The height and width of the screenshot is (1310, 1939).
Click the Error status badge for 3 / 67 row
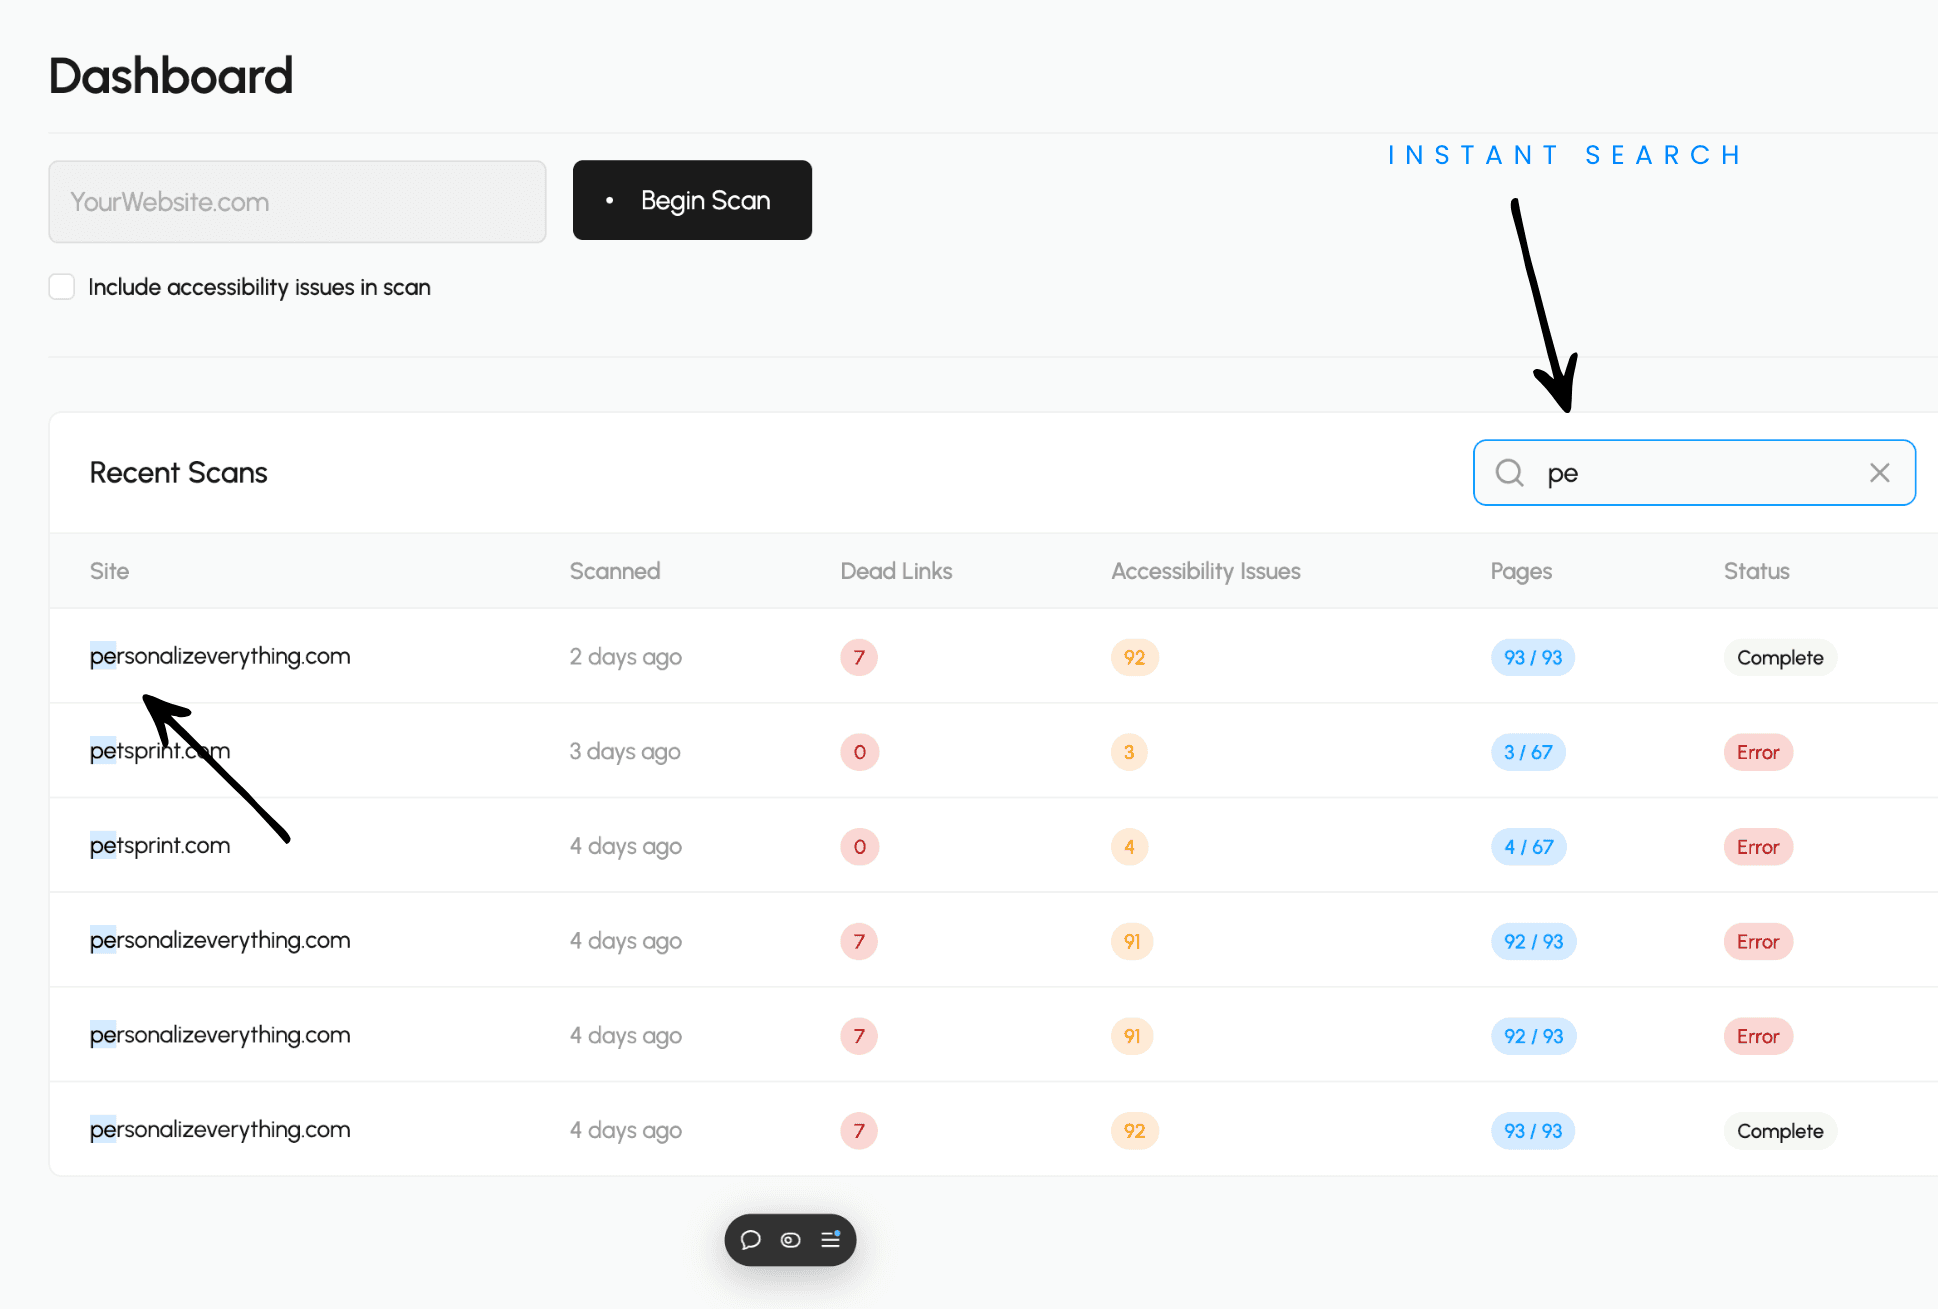pos(1757,752)
